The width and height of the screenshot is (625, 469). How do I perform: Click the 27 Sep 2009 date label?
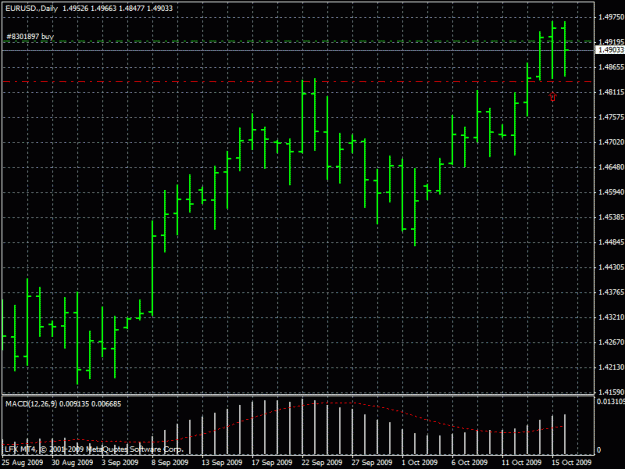371,463
